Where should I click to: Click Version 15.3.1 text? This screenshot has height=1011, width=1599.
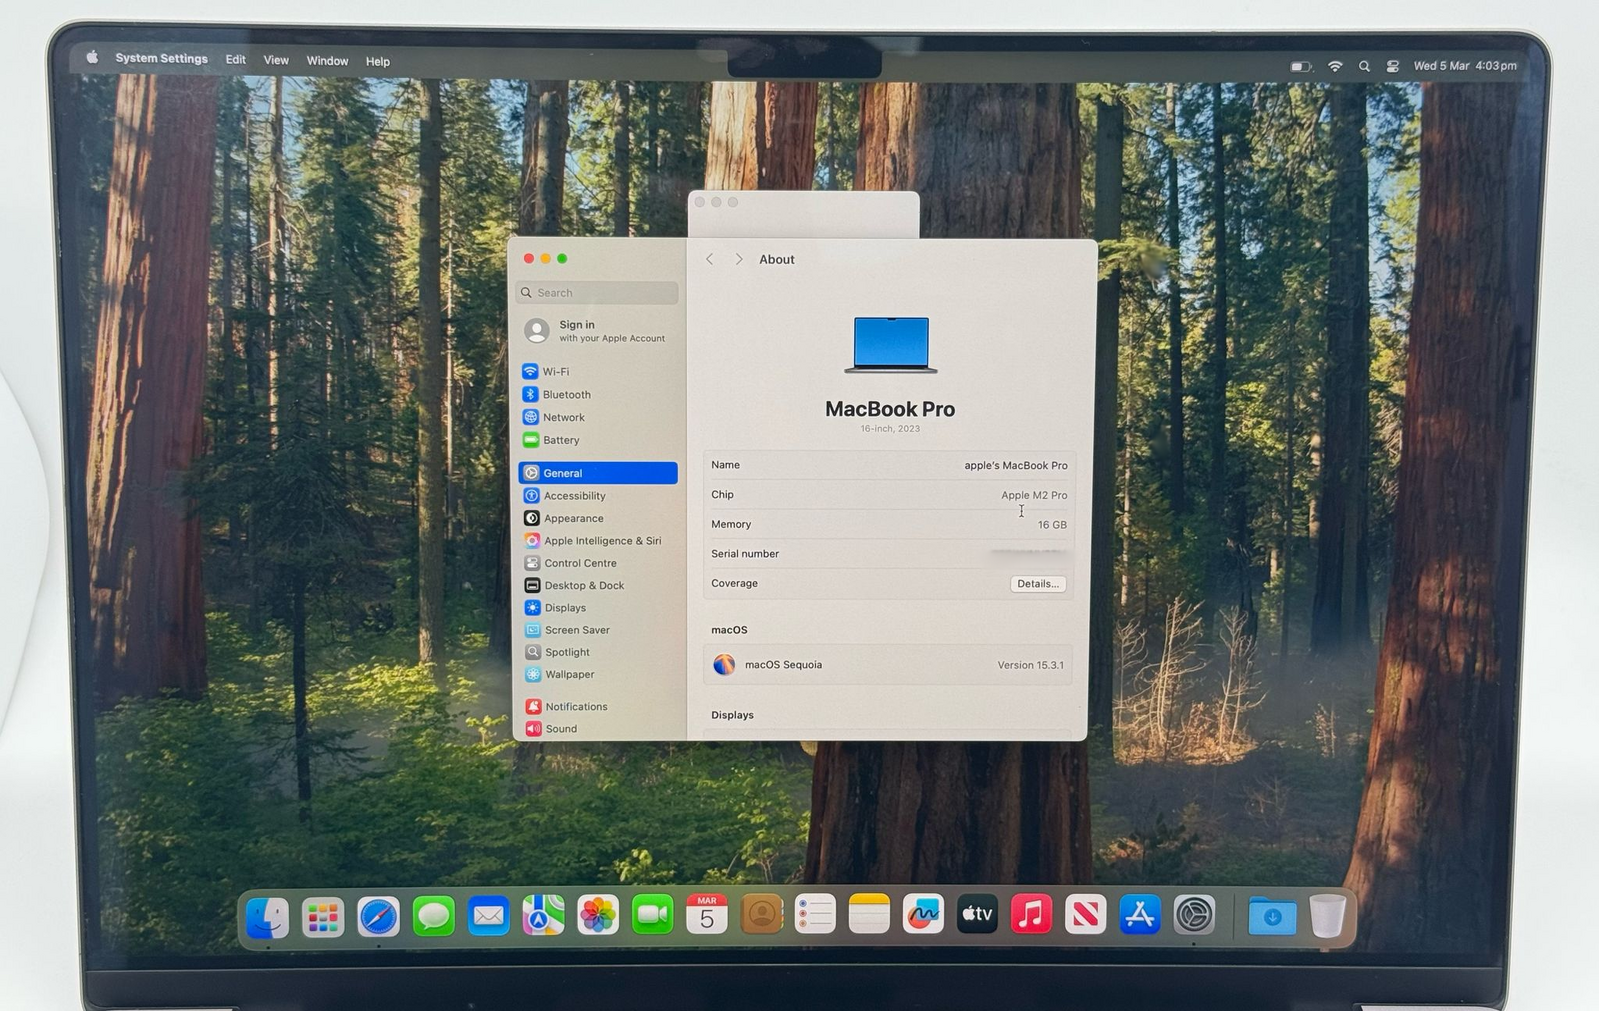tap(1030, 665)
